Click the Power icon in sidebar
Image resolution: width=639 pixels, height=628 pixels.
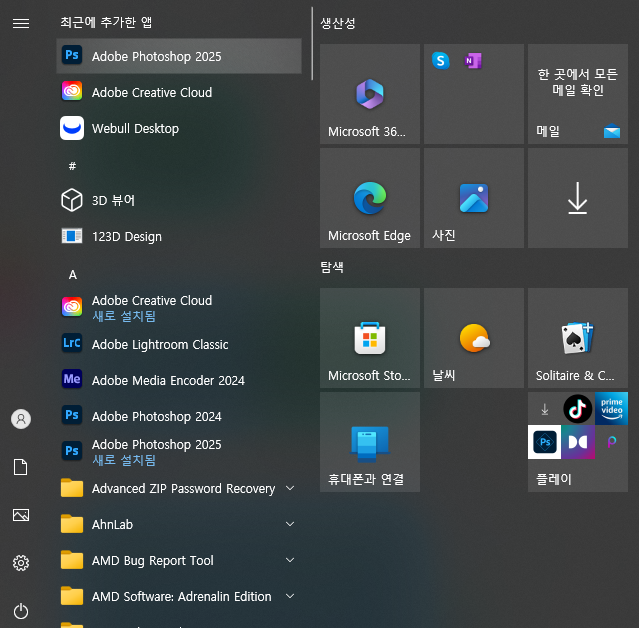(x=21, y=611)
